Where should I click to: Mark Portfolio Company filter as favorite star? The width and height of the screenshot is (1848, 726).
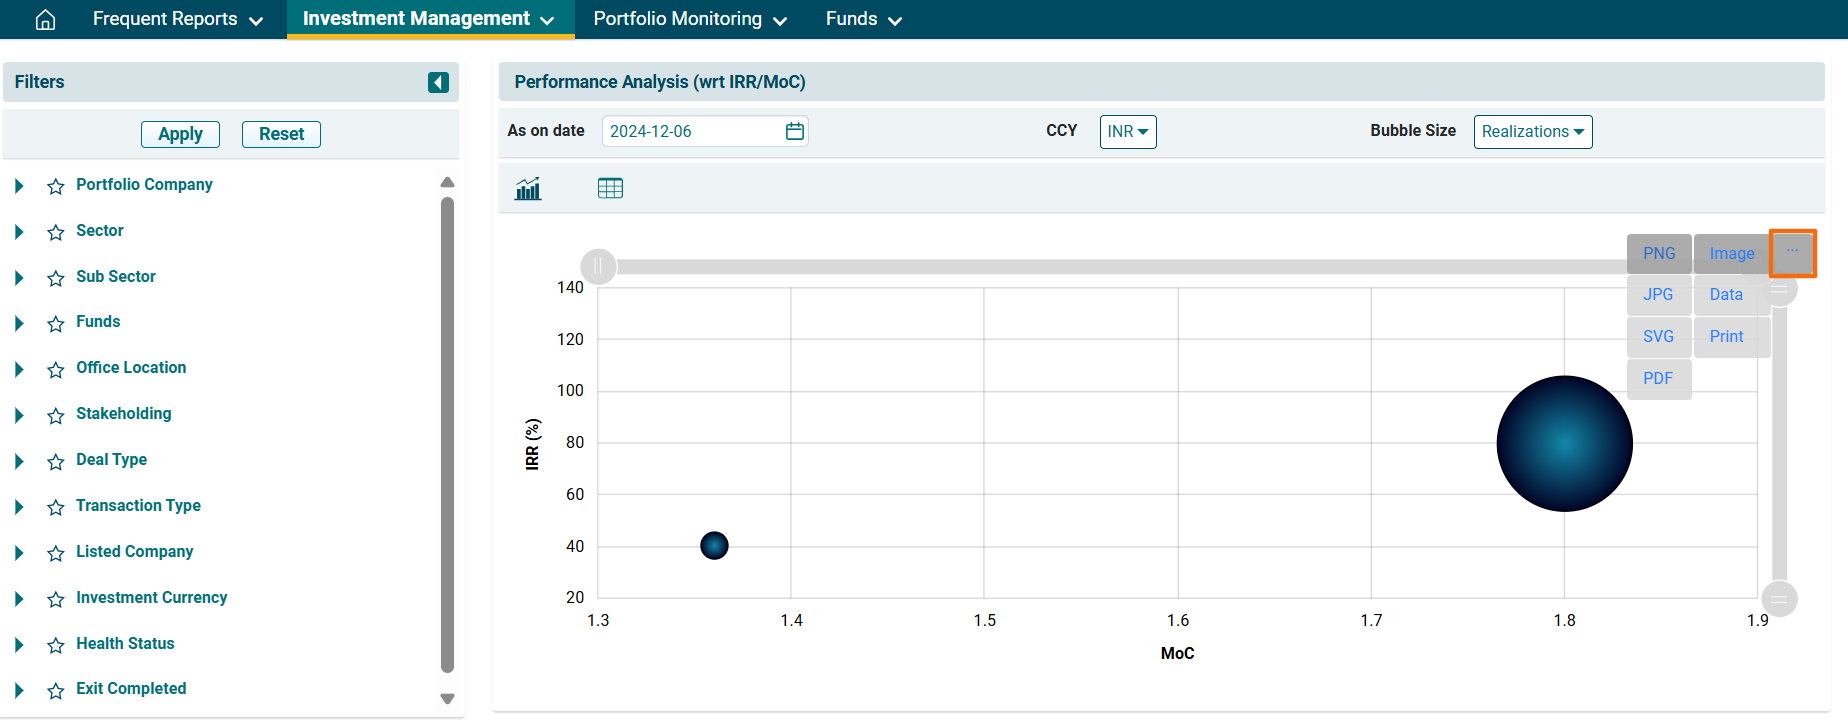point(56,186)
